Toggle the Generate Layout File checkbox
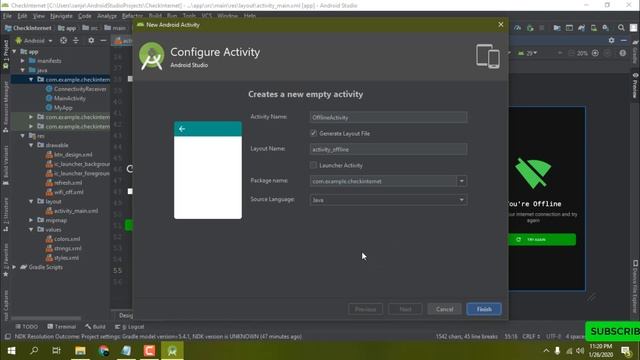640x360 pixels. click(313, 133)
